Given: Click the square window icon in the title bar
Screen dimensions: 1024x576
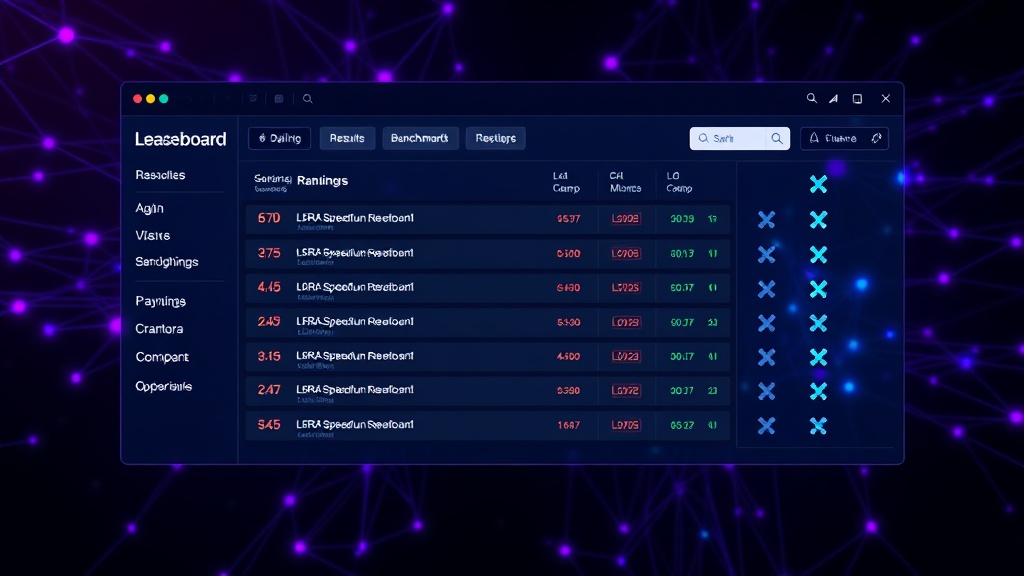Looking at the screenshot, I should point(857,99).
